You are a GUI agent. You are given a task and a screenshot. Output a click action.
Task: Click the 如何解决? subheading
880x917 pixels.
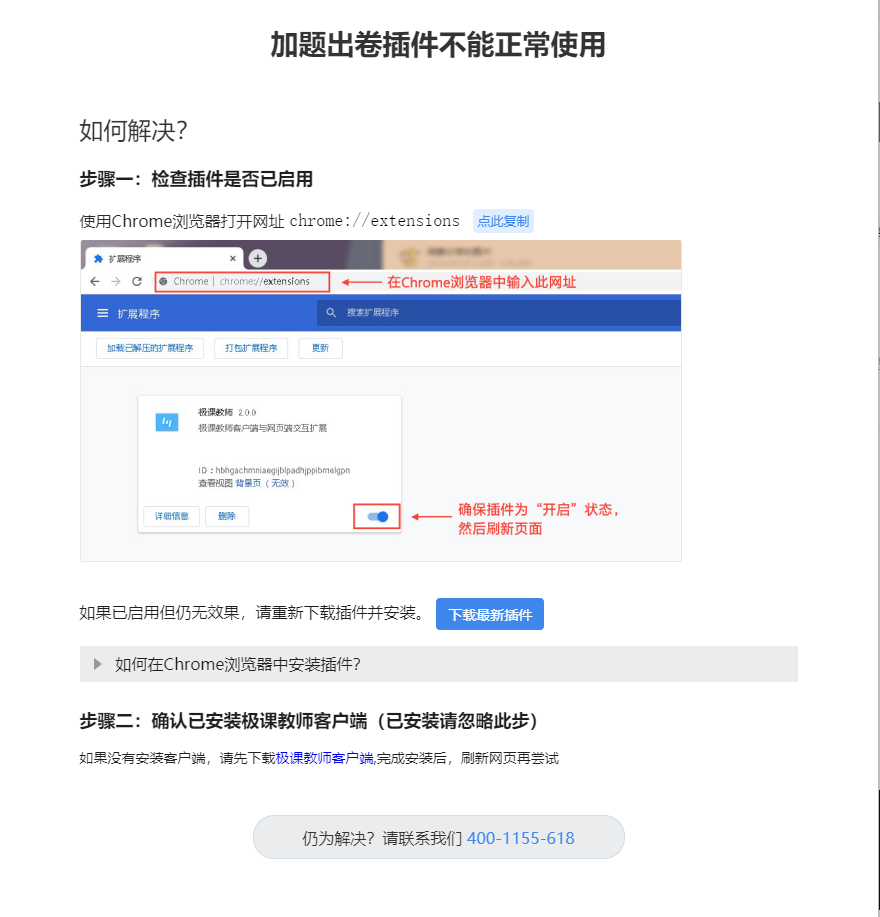tap(133, 130)
